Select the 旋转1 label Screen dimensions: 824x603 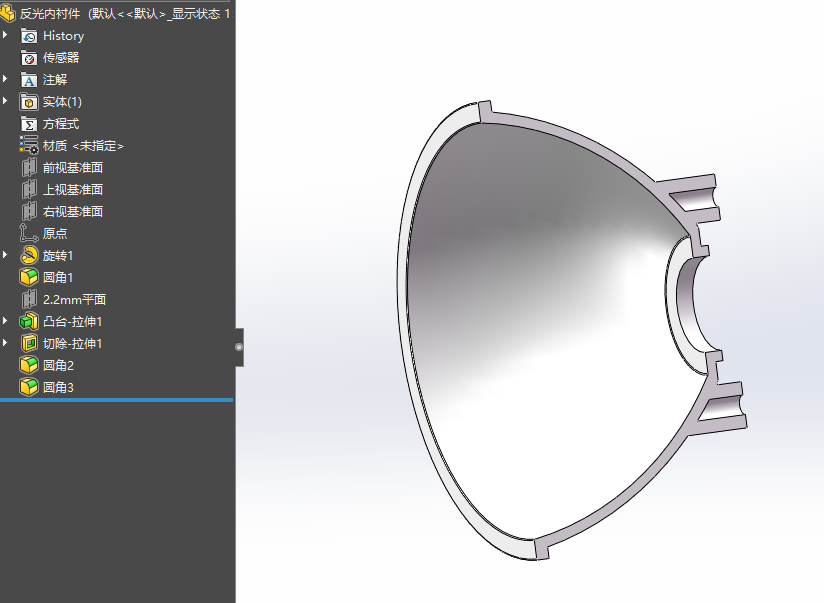point(58,255)
